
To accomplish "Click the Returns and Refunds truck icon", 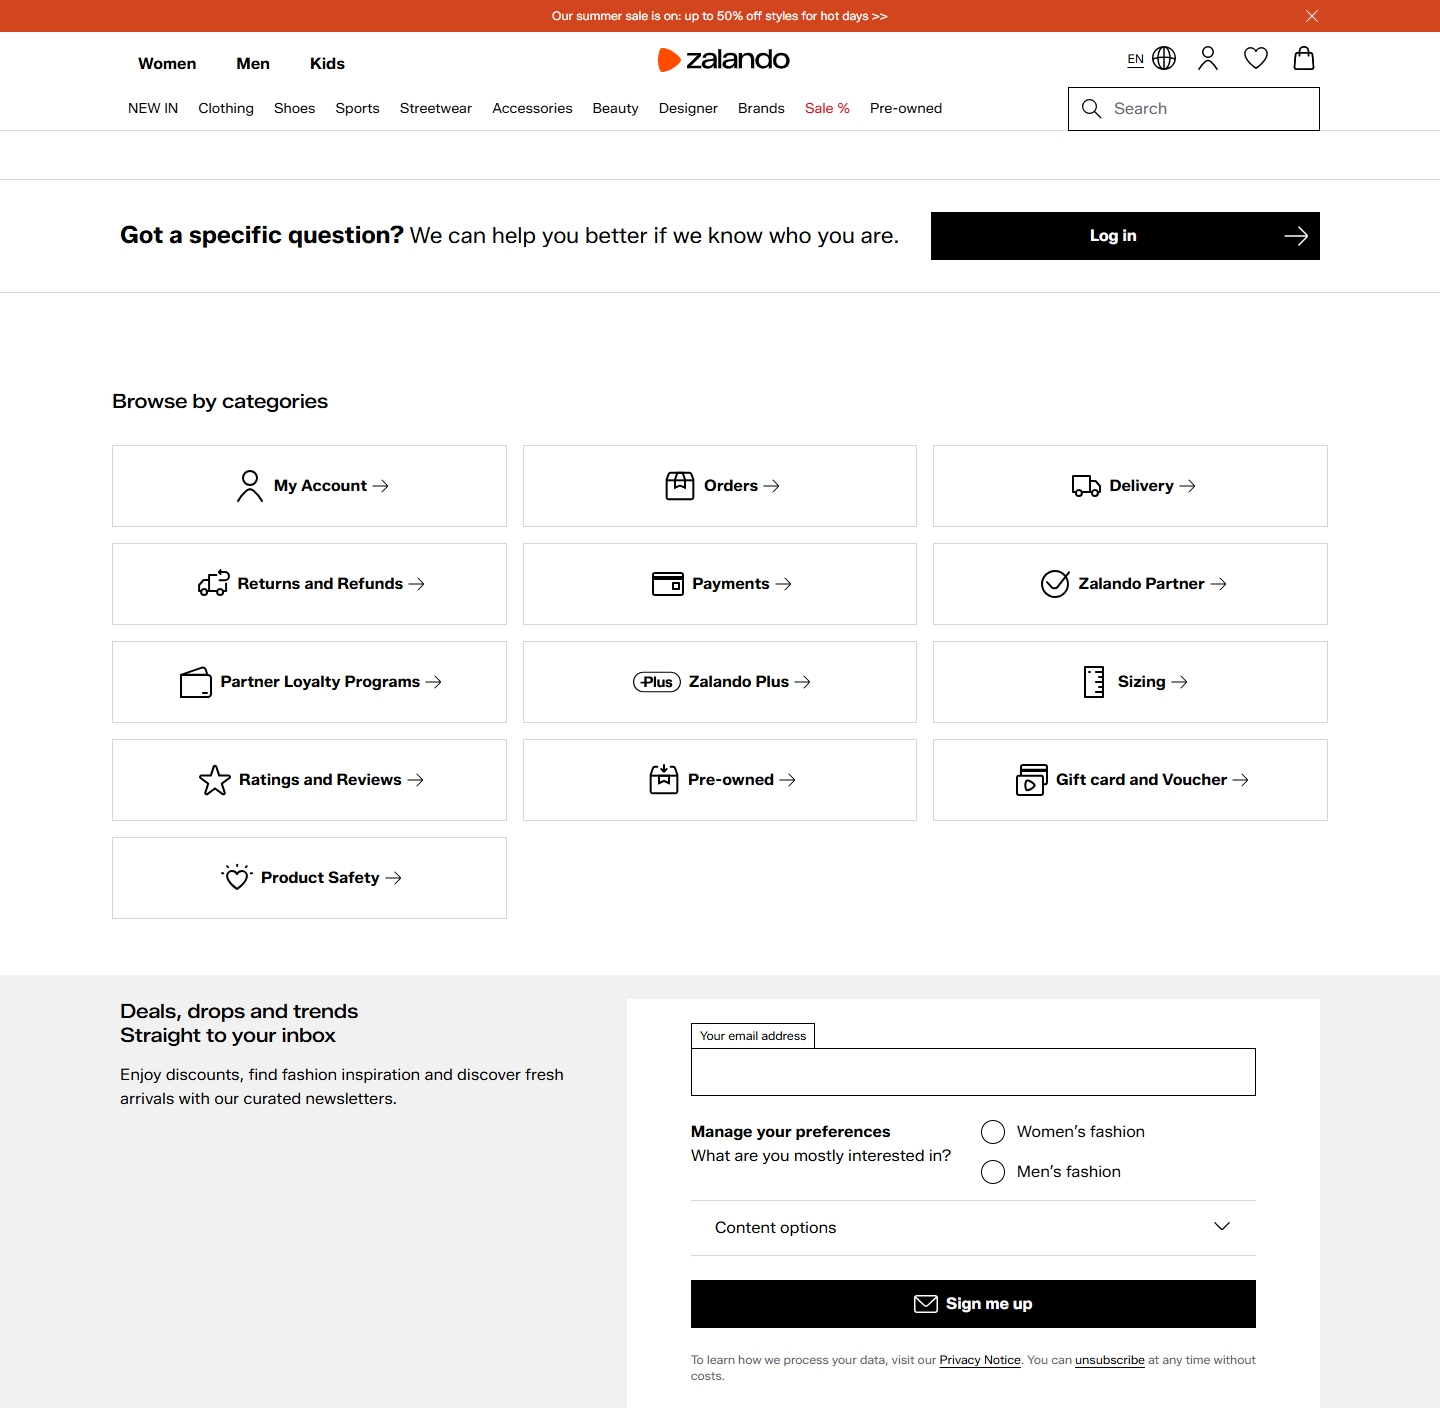I will tap(214, 584).
